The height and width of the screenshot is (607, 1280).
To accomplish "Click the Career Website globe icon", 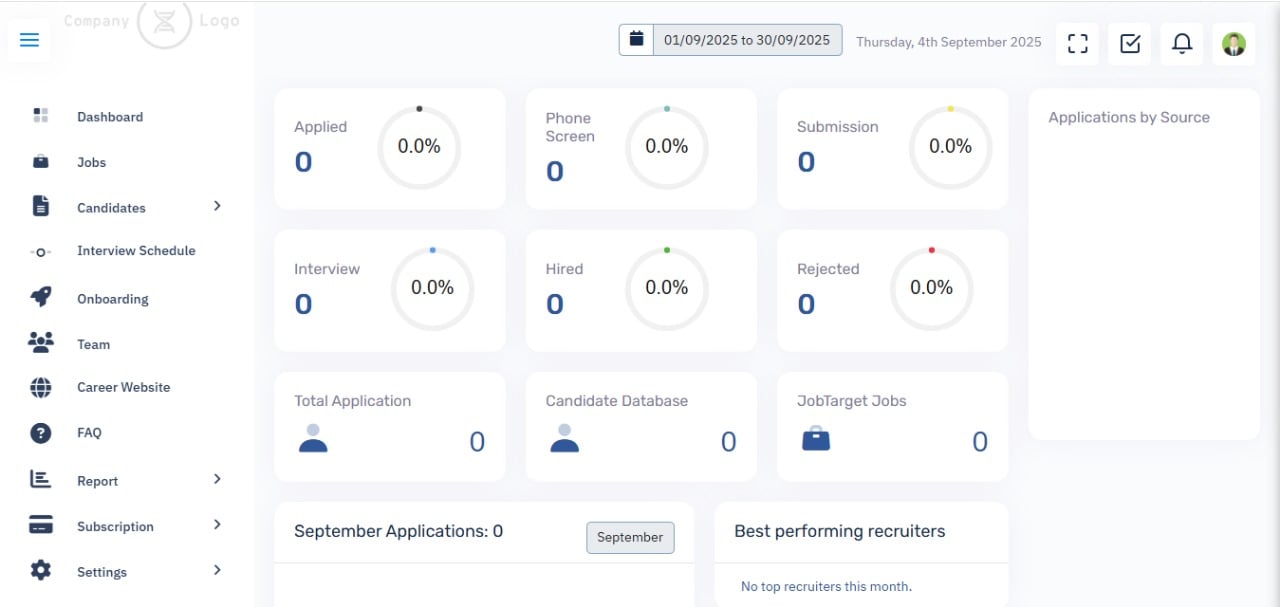I will (40, 387).
